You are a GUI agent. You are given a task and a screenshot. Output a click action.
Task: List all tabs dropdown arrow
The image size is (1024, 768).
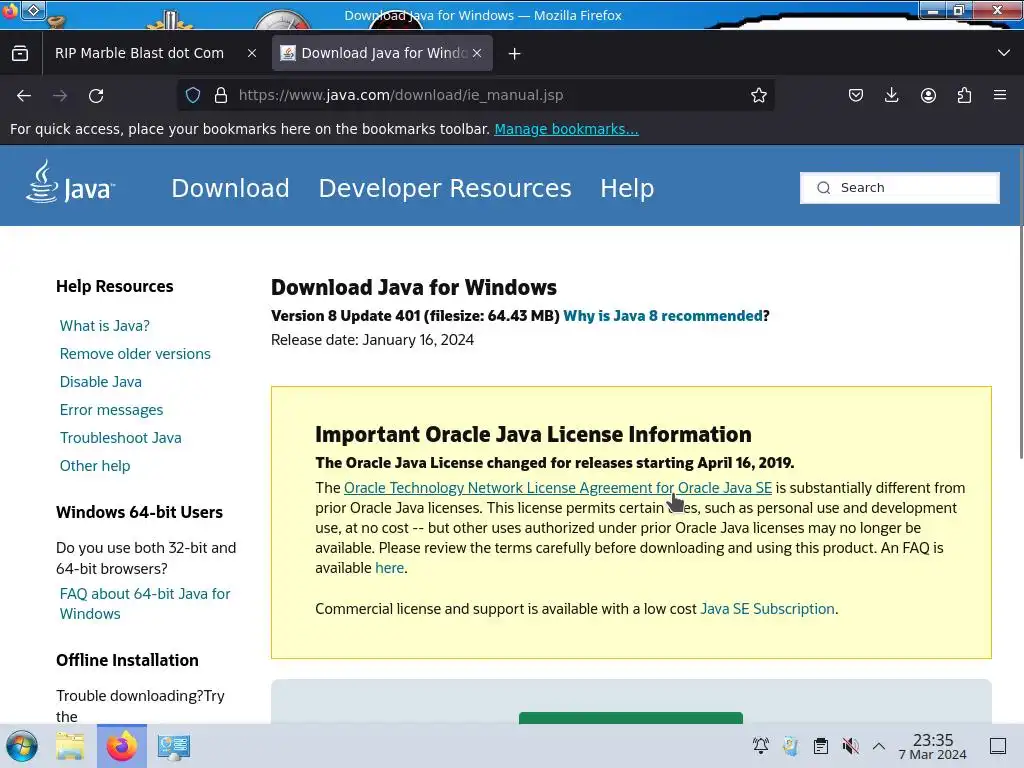(1004, 53)
